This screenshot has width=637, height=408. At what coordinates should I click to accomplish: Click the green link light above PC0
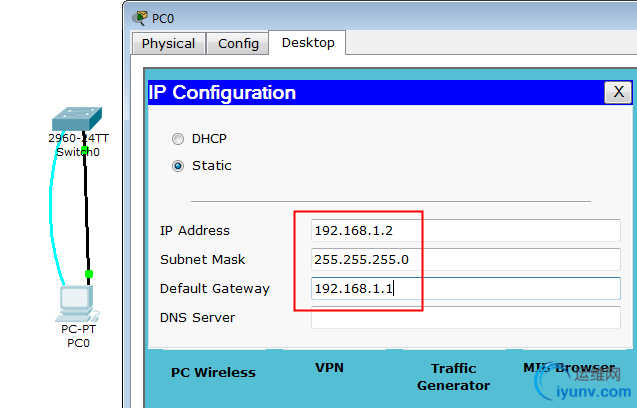point(89,273)
